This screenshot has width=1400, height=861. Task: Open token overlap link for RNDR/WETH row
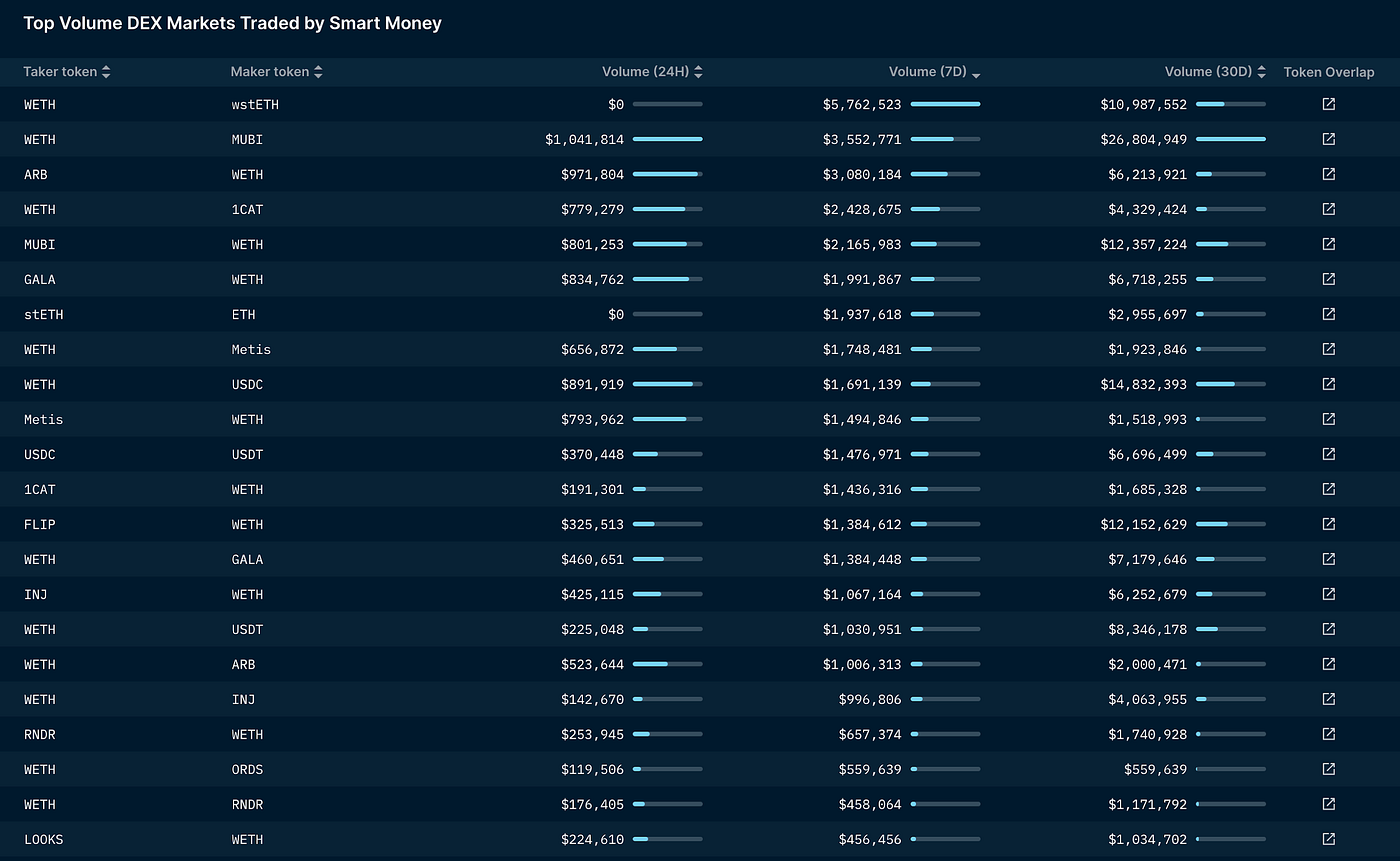tap(1328, 734)
